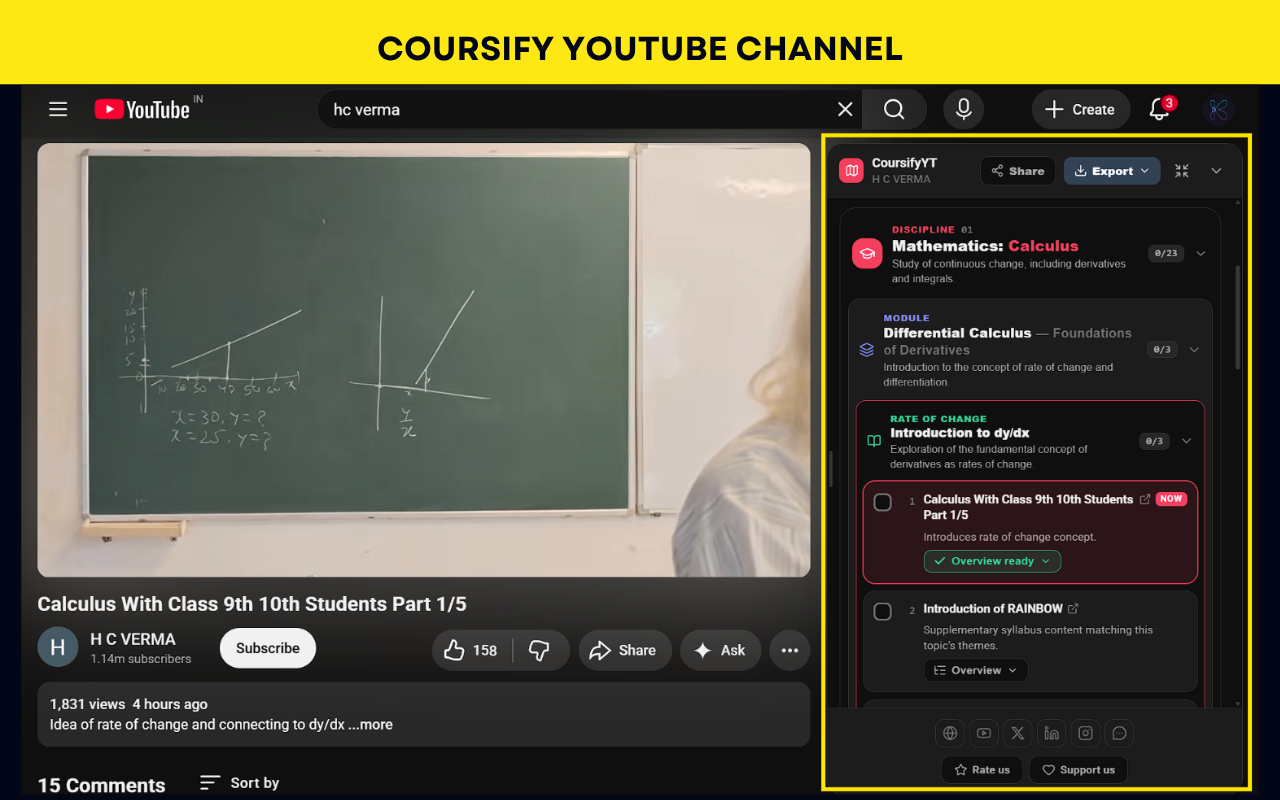Click the 0/3 module progress badge
This screenshot has height=800, width=1280.
pos(1162,350)
